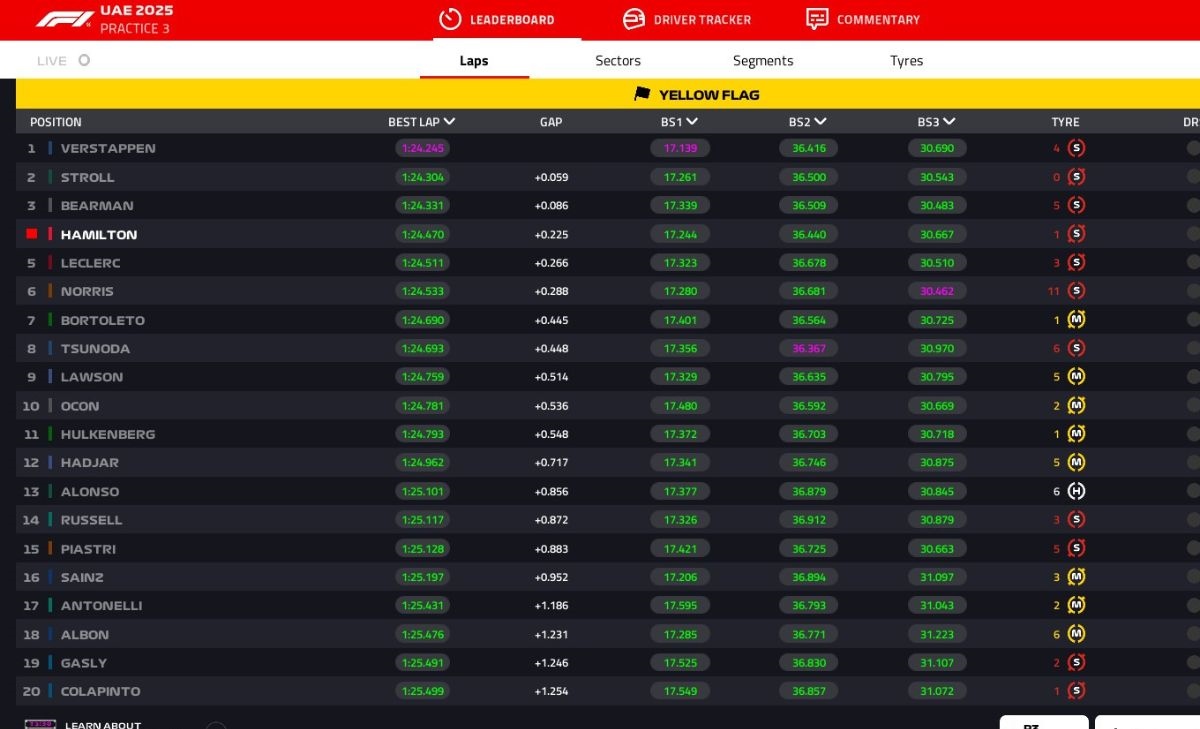The image size is (1200, 729).
Task: Open the BS1 column dropdown chevron
Action: (x=692, y=121)
